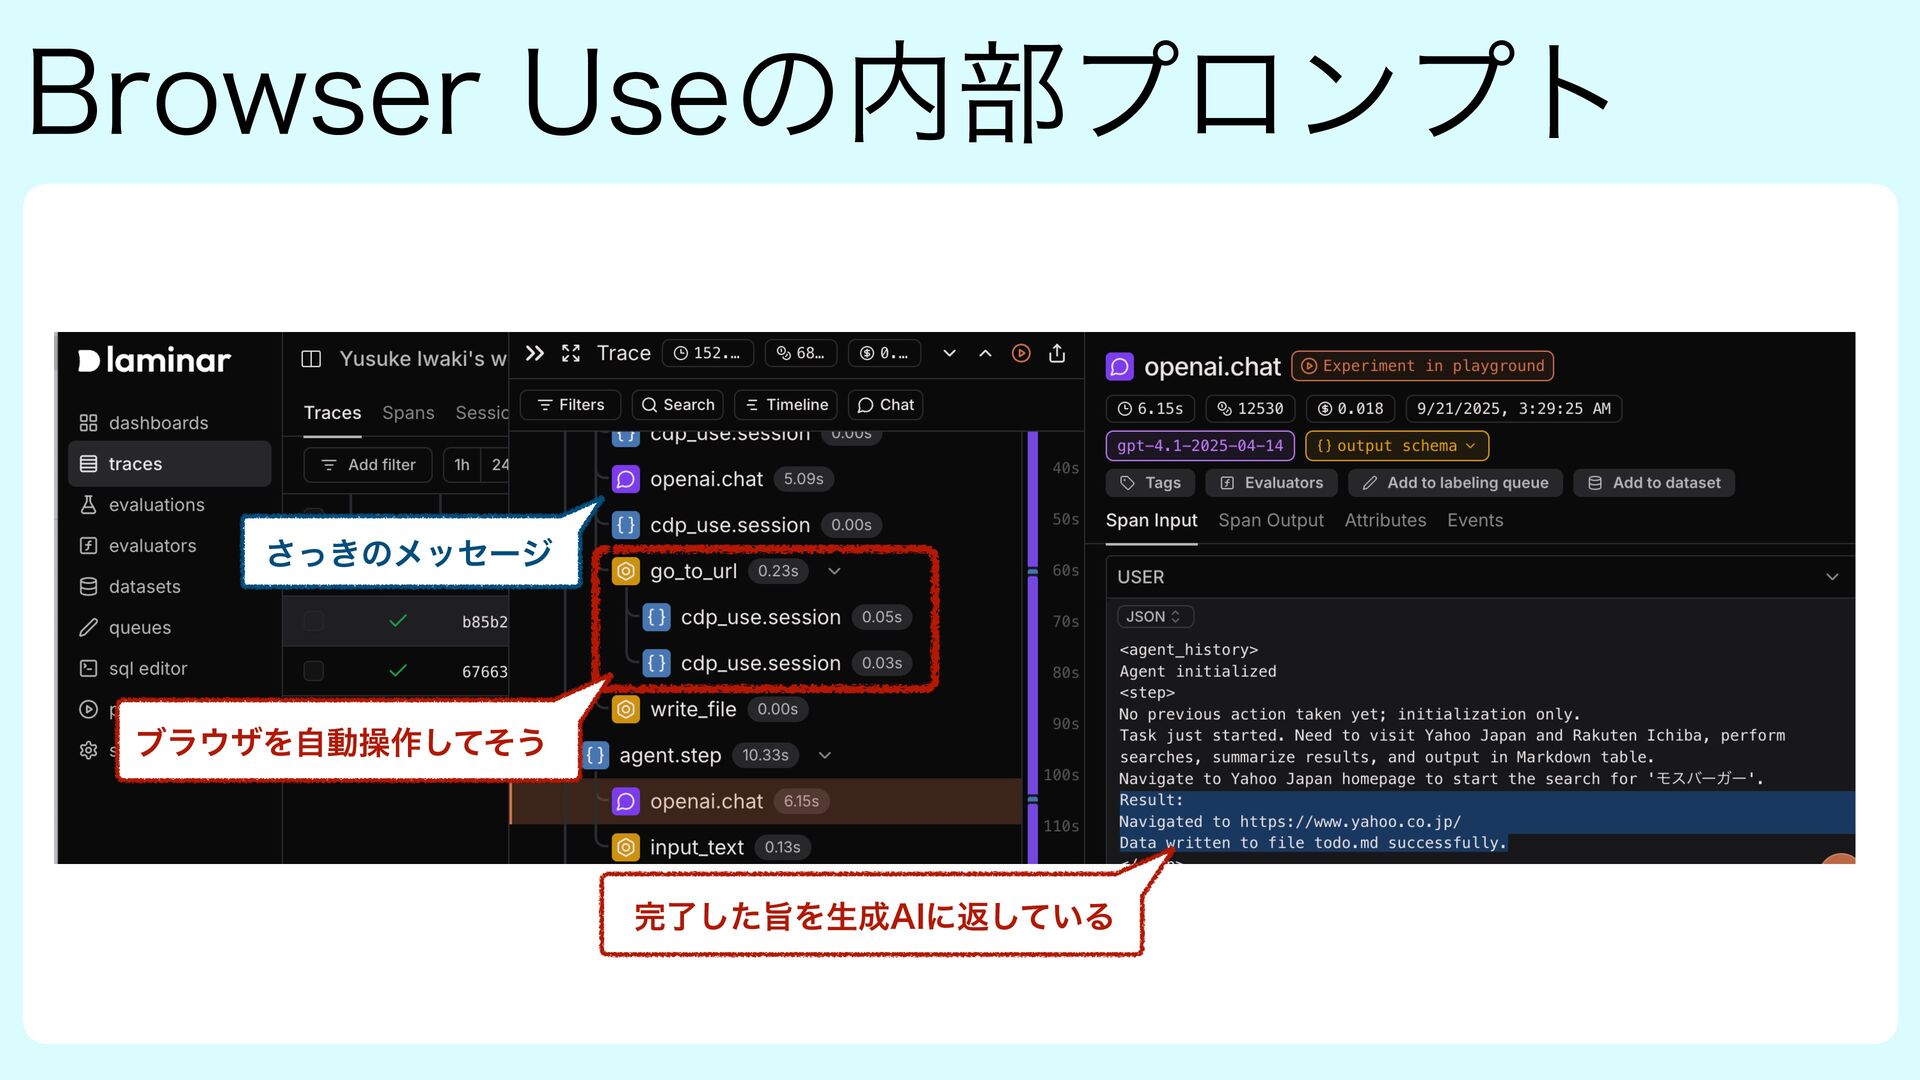Select the cdp_use.session 0.00s span

click(747, 525)
